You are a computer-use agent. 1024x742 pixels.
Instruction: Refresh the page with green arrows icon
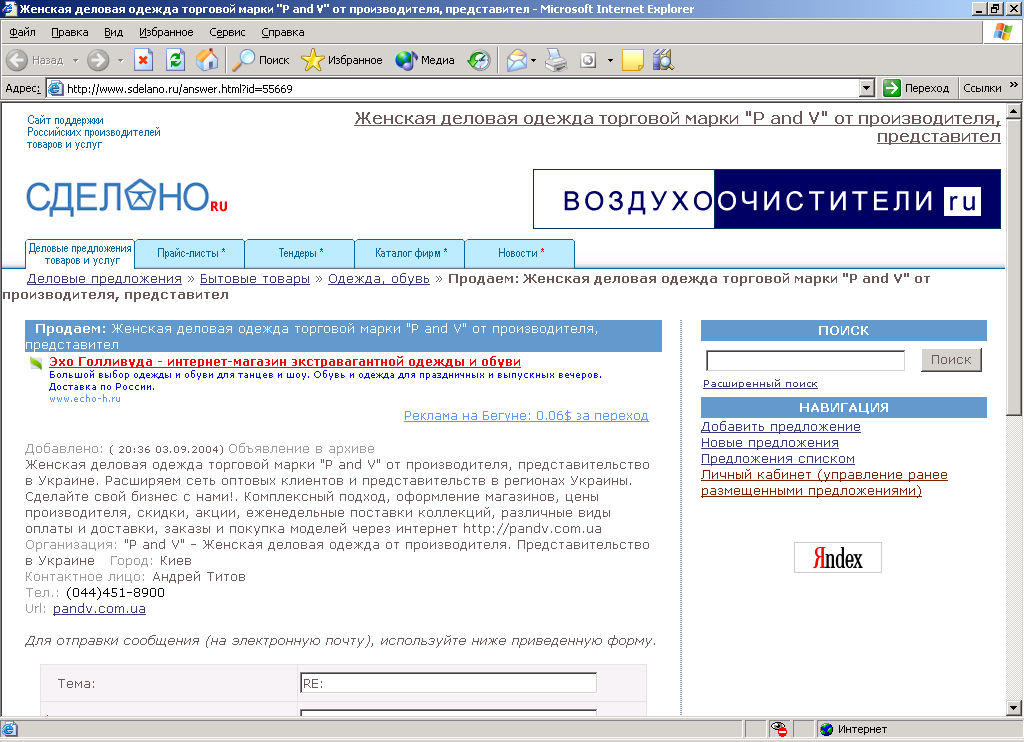[176, 60]
